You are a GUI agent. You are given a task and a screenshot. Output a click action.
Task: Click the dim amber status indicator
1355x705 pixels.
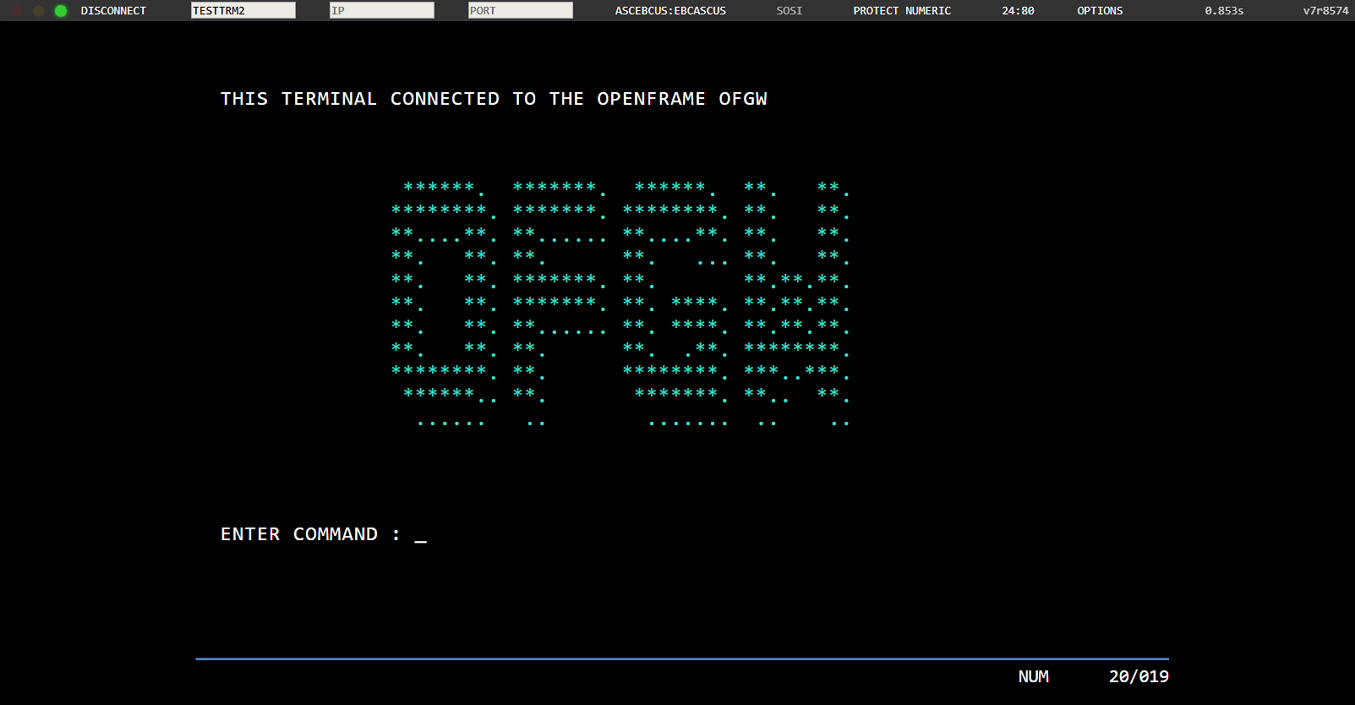(39, 11)
